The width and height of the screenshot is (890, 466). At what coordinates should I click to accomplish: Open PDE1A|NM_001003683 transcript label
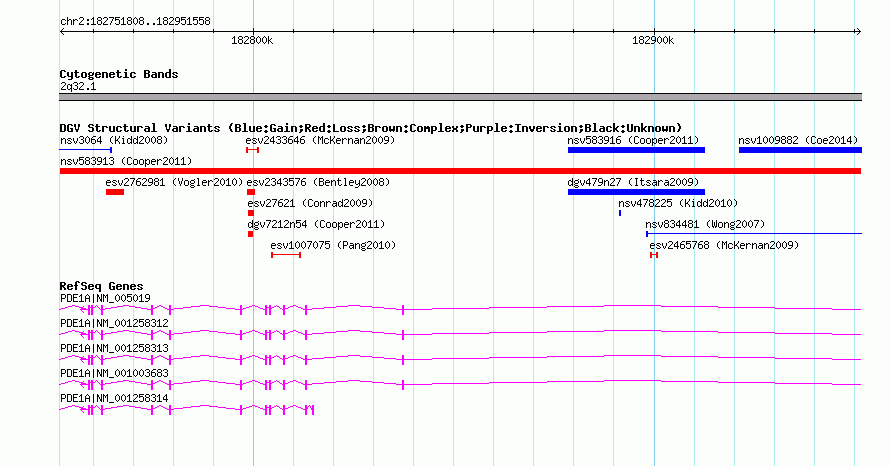(x=114, y=373)
